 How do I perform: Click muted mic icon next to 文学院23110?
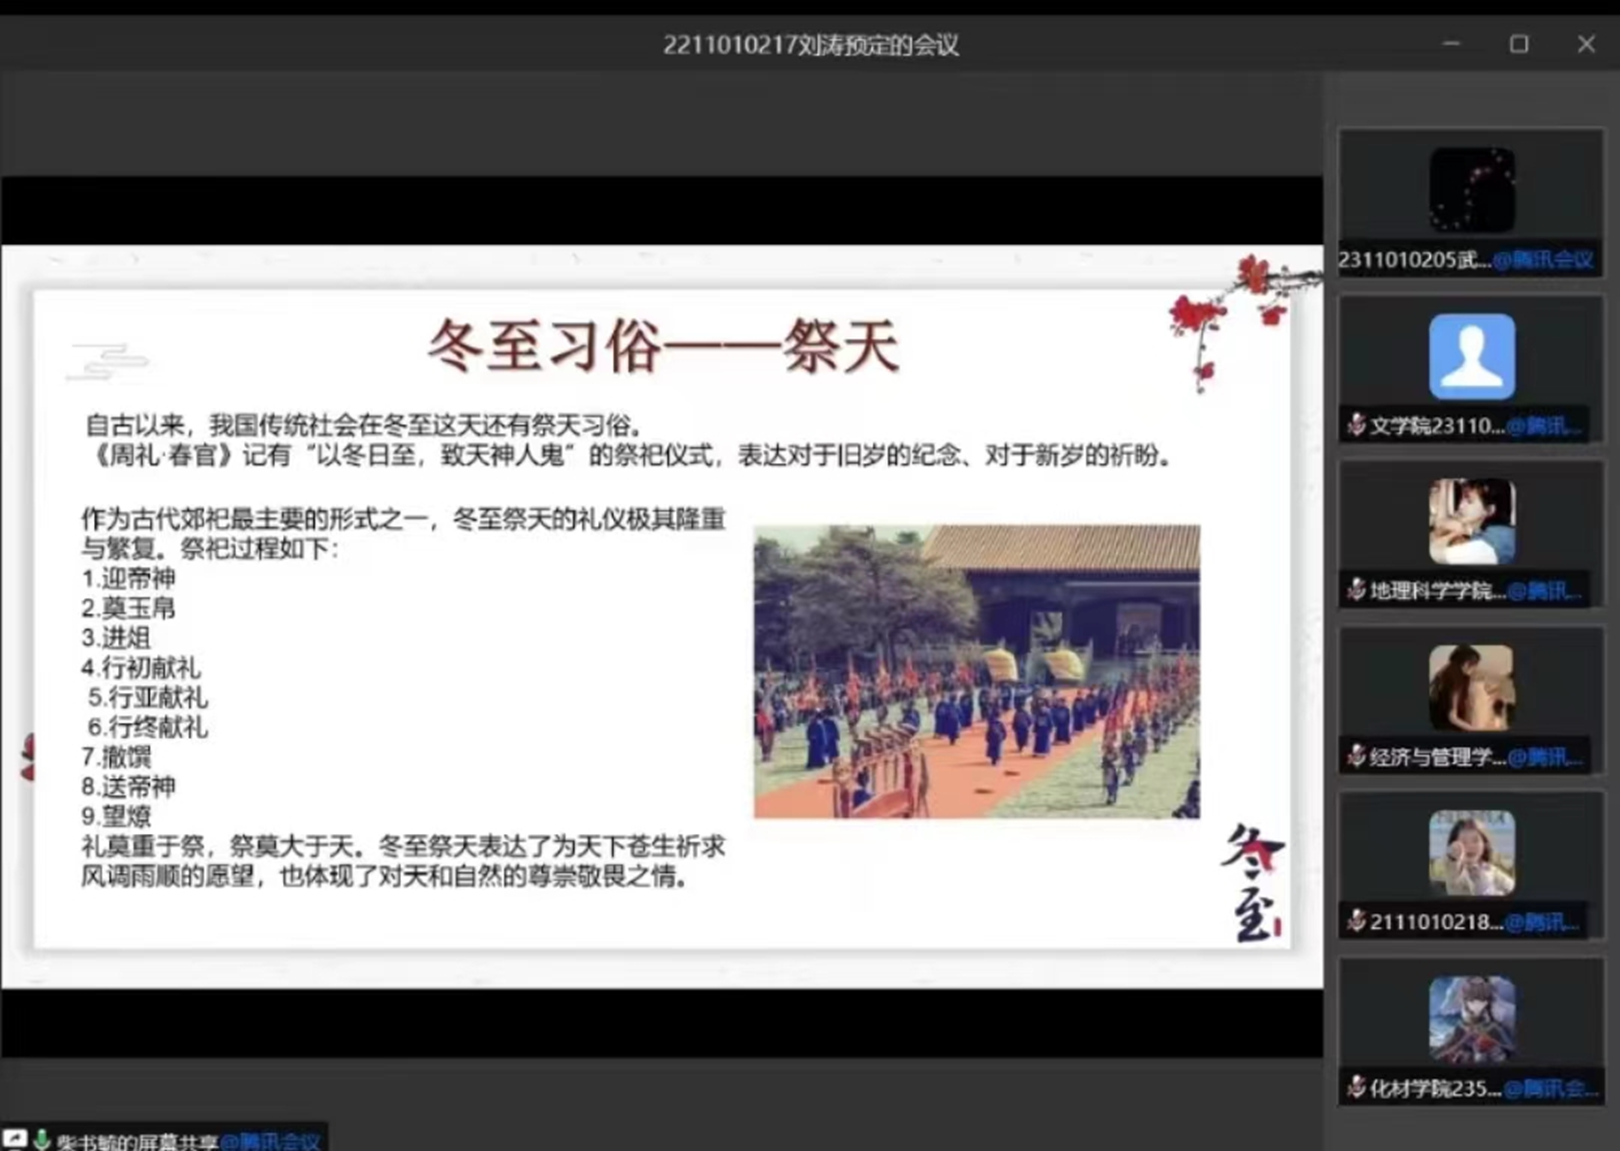[1356, 425]
